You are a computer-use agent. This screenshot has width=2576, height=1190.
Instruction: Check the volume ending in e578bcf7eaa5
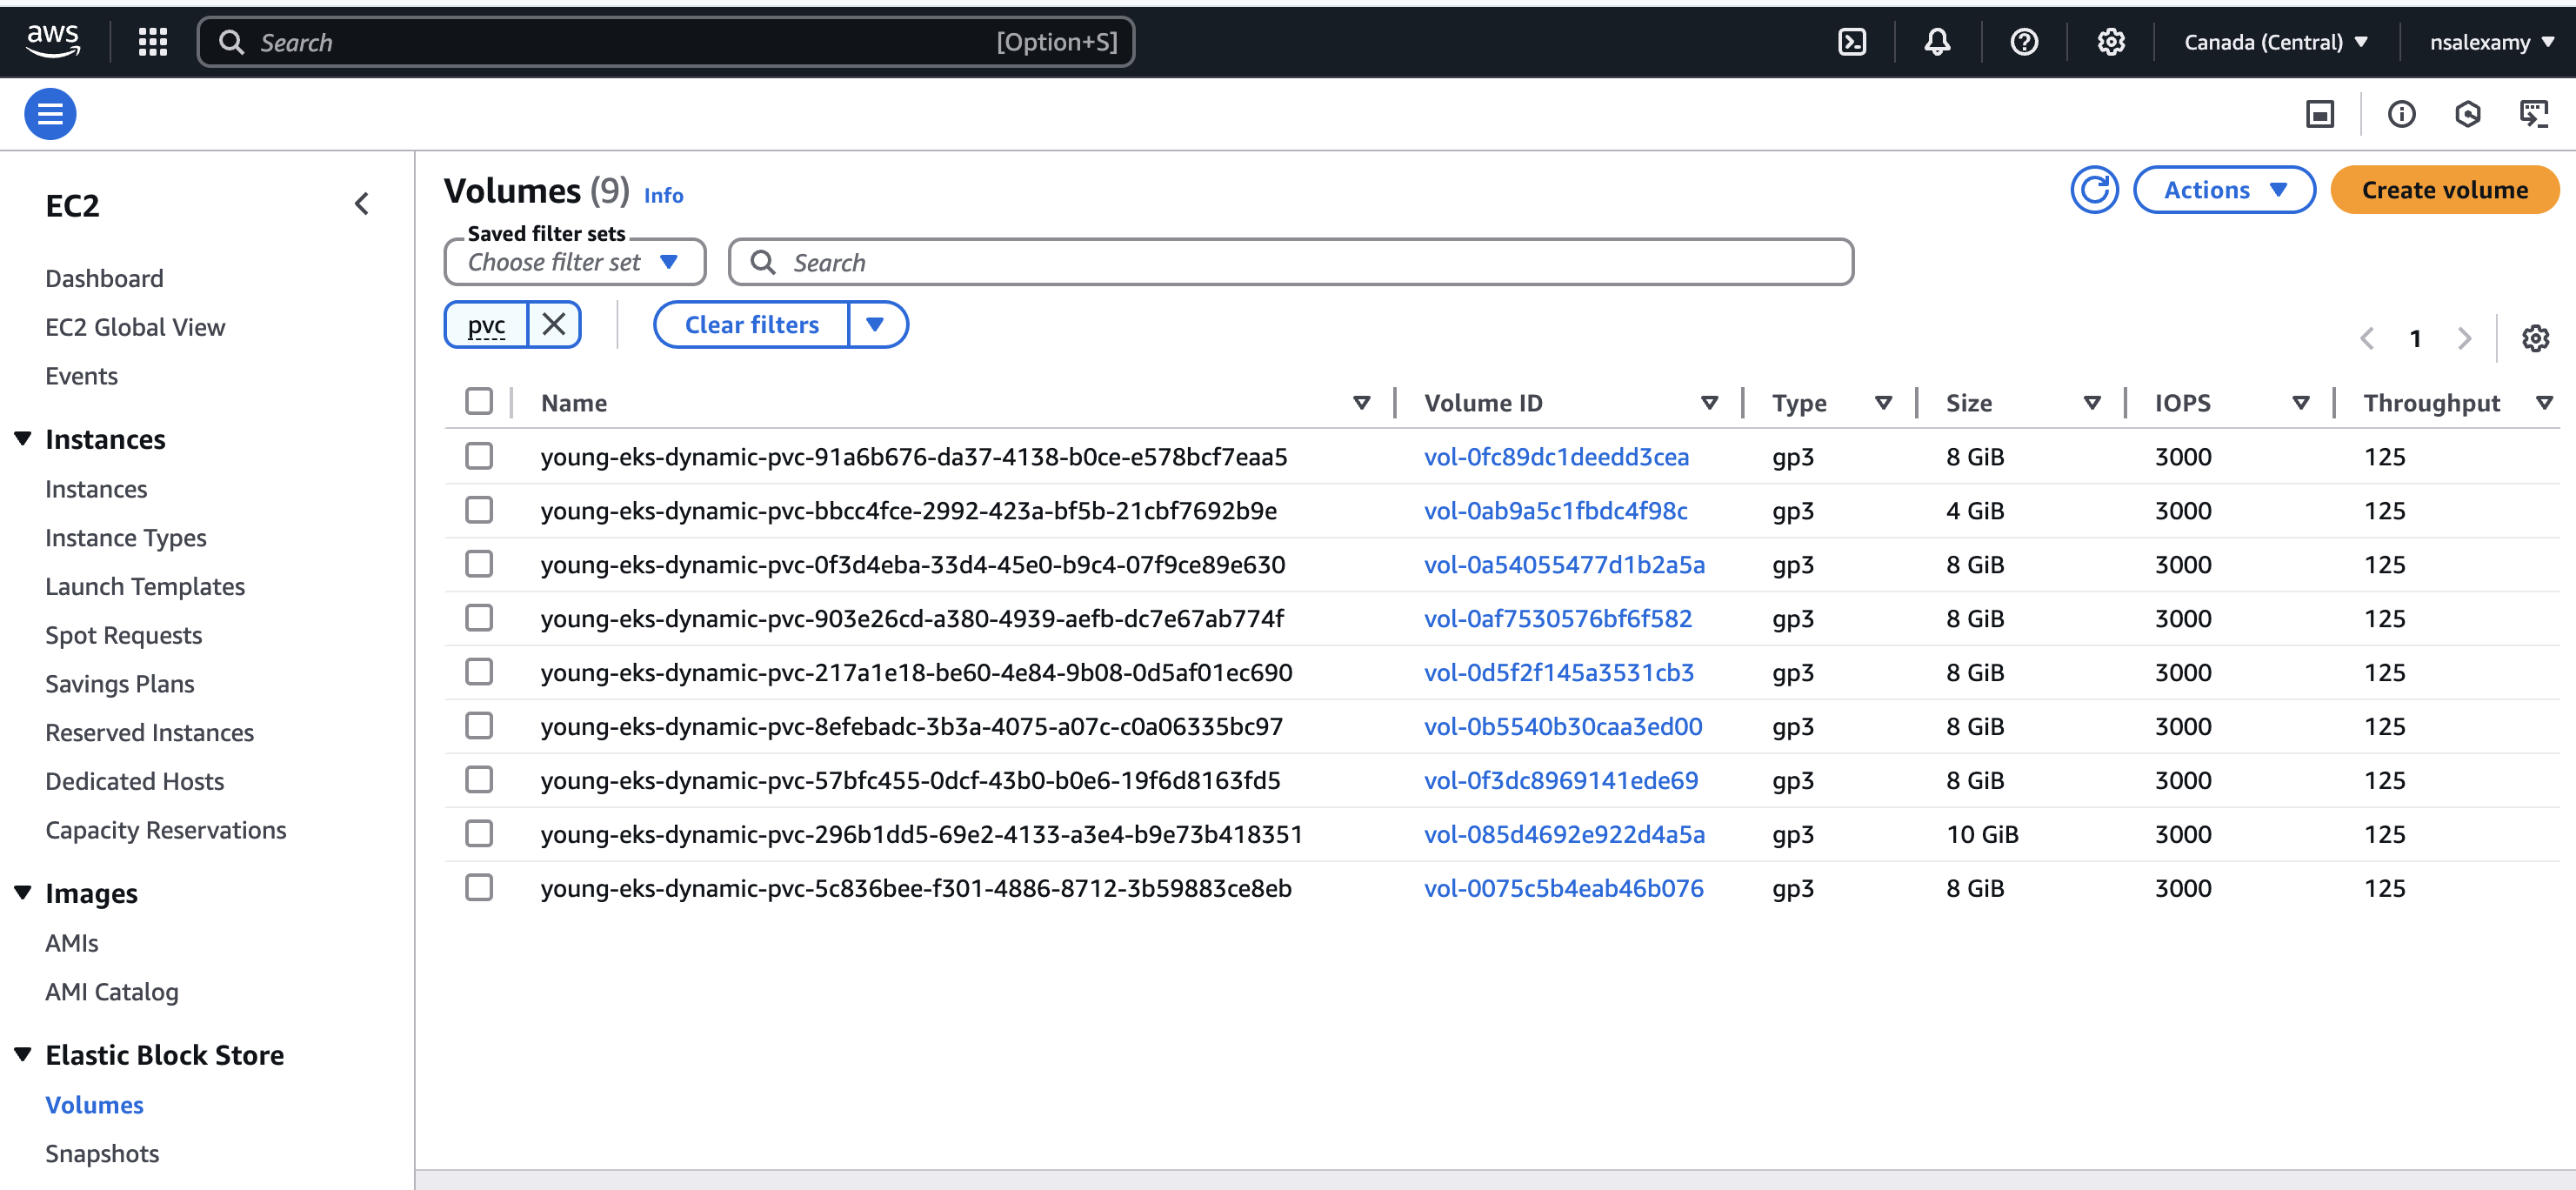479,456
